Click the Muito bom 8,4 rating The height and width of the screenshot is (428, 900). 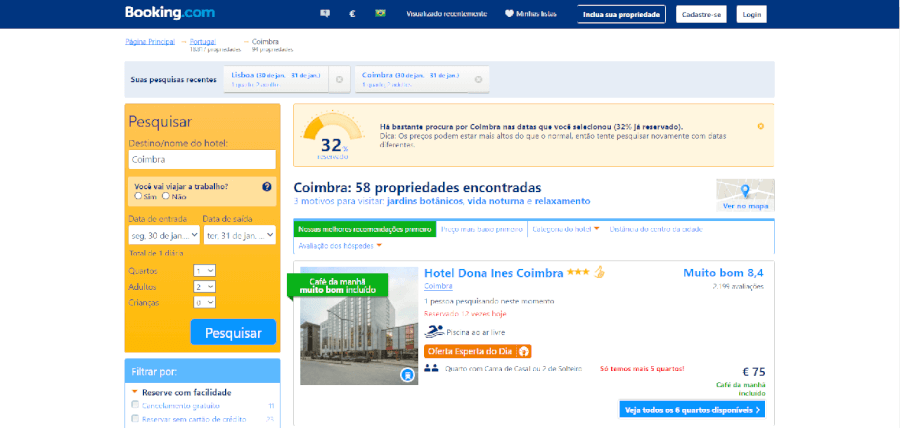click(723, 273)
